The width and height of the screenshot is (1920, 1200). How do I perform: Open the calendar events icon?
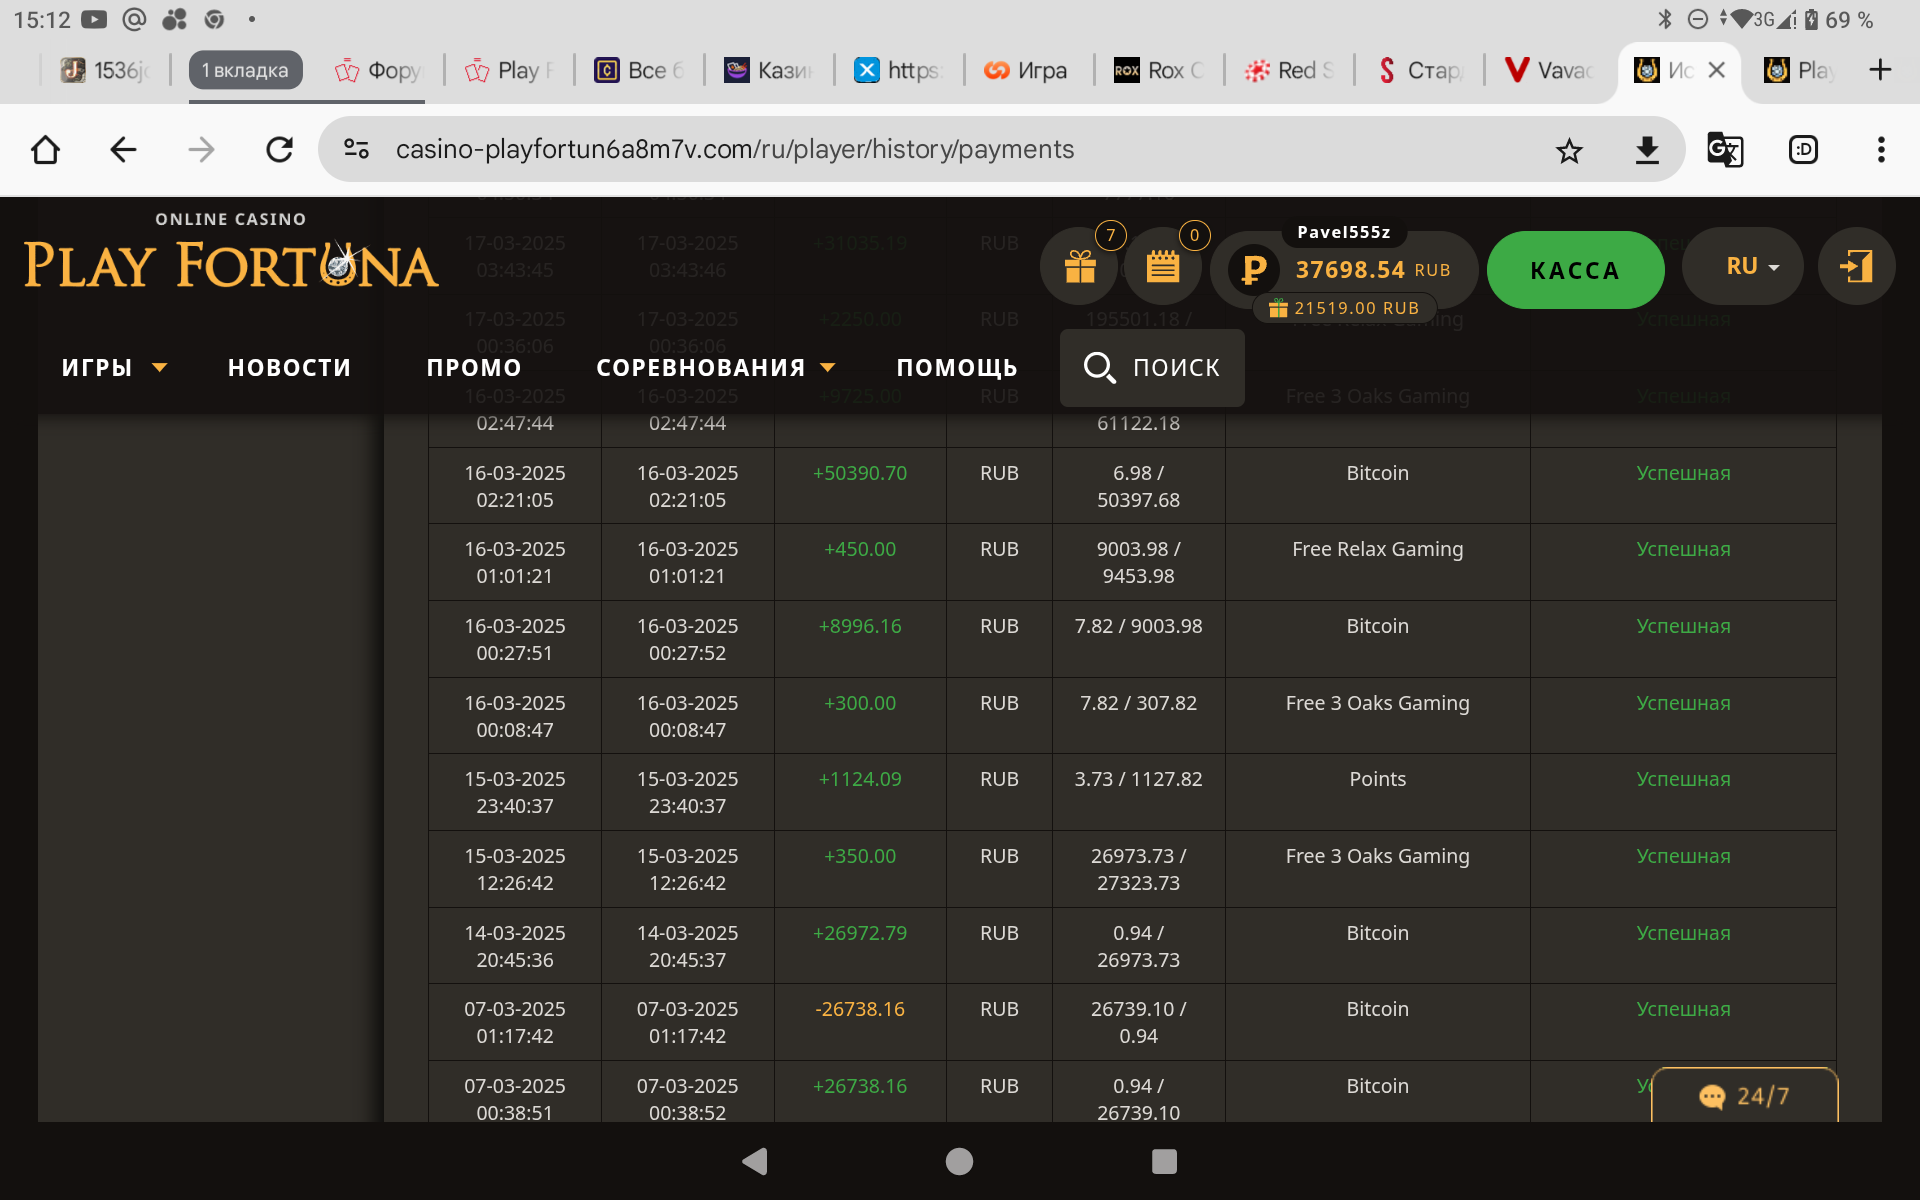1162,267
